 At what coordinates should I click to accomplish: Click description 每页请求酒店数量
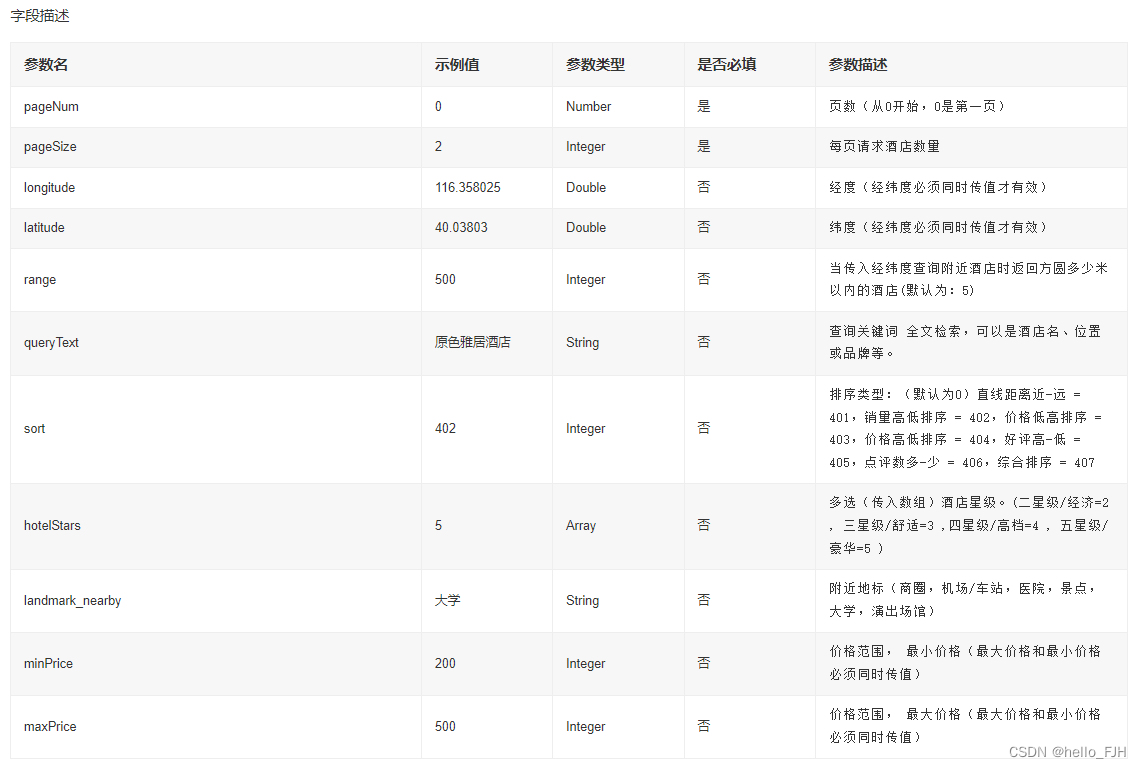(884, 146)
